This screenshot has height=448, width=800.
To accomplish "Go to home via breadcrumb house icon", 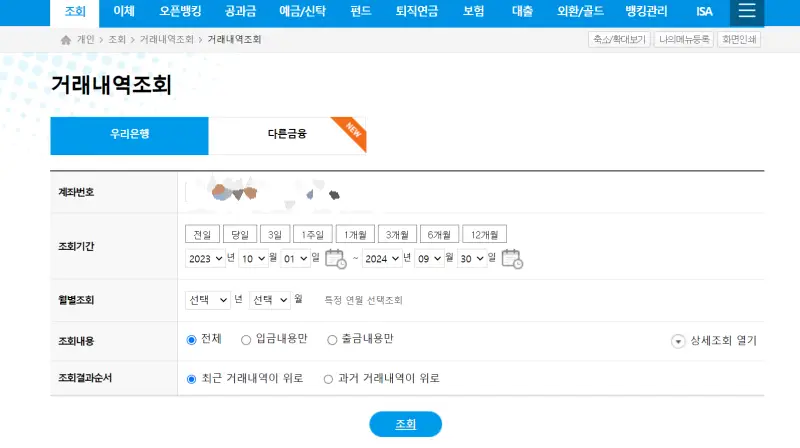I will pos(66,40).
